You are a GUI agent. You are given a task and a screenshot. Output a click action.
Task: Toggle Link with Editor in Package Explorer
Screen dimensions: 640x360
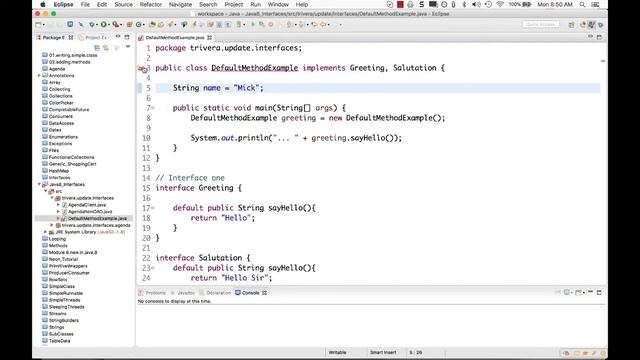(x=106, y=48)
